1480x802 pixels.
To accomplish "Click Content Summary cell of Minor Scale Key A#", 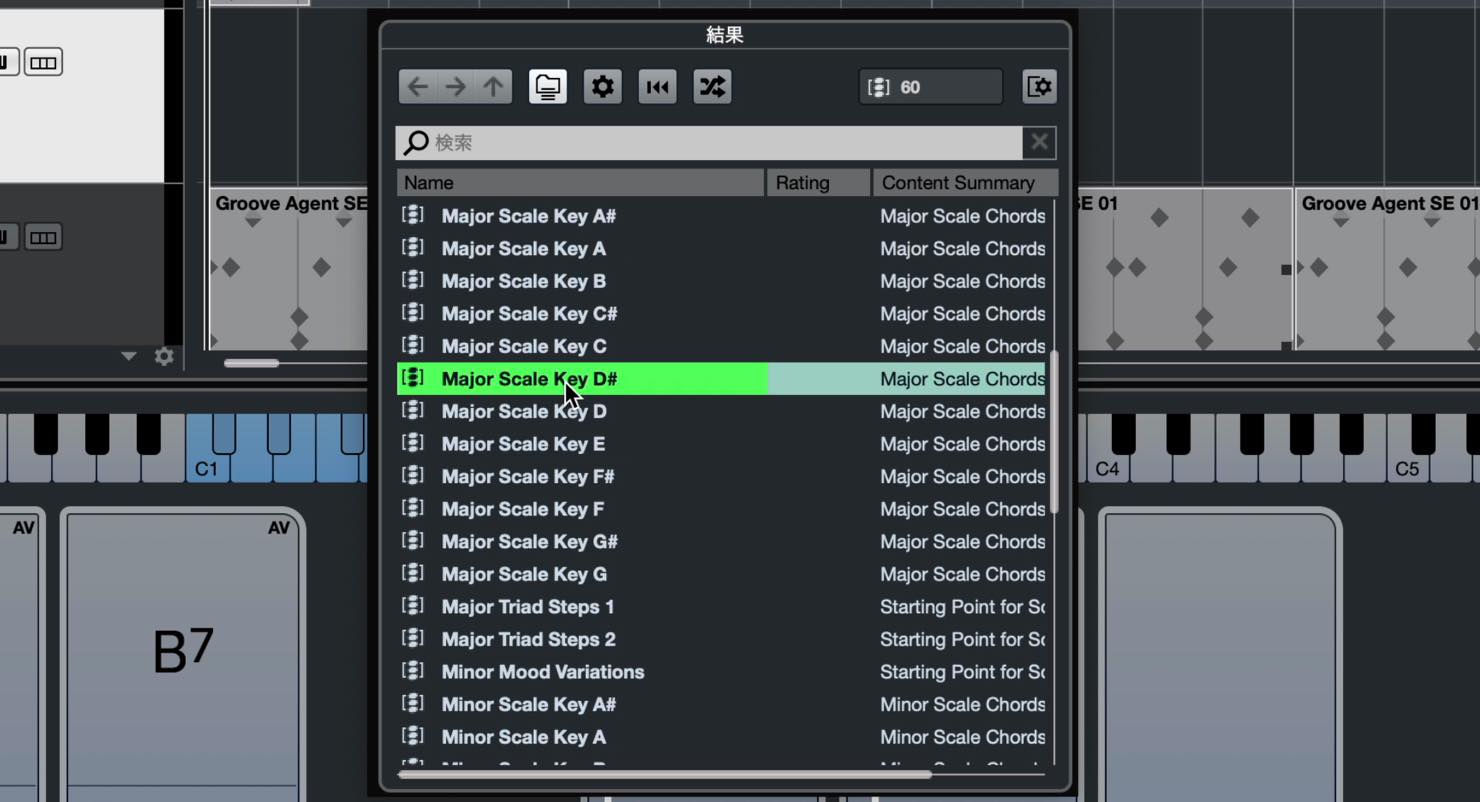I will click(x=962, y=704).
